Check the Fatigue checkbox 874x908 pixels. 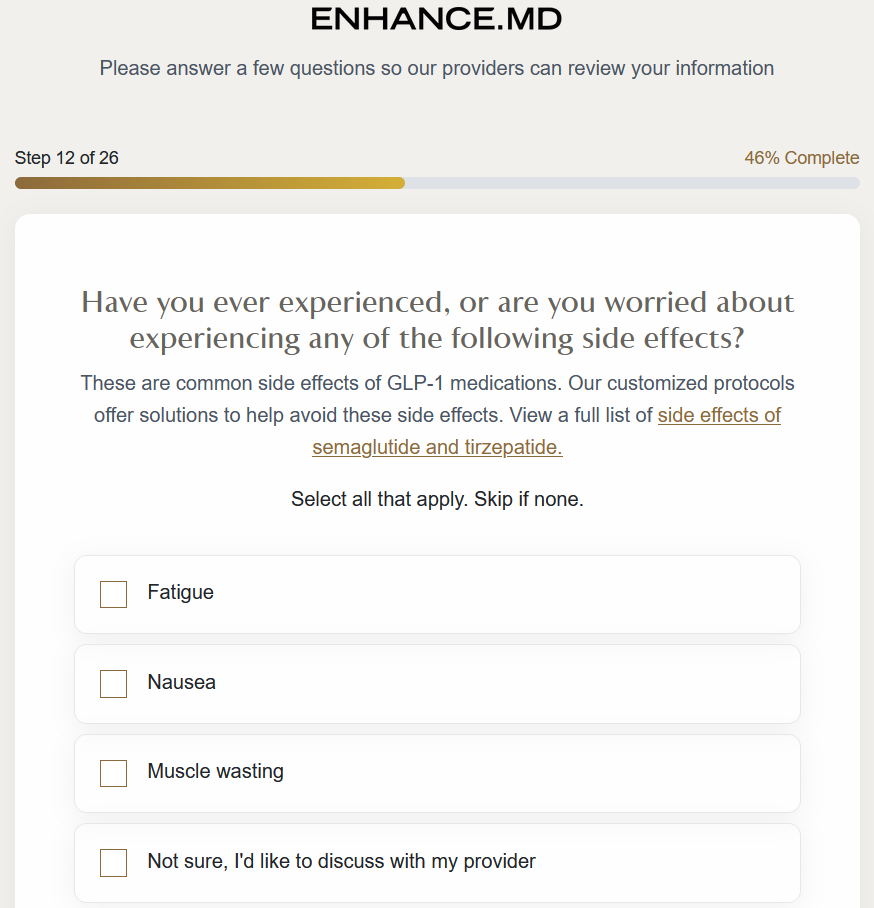click(x=114, y=594)
